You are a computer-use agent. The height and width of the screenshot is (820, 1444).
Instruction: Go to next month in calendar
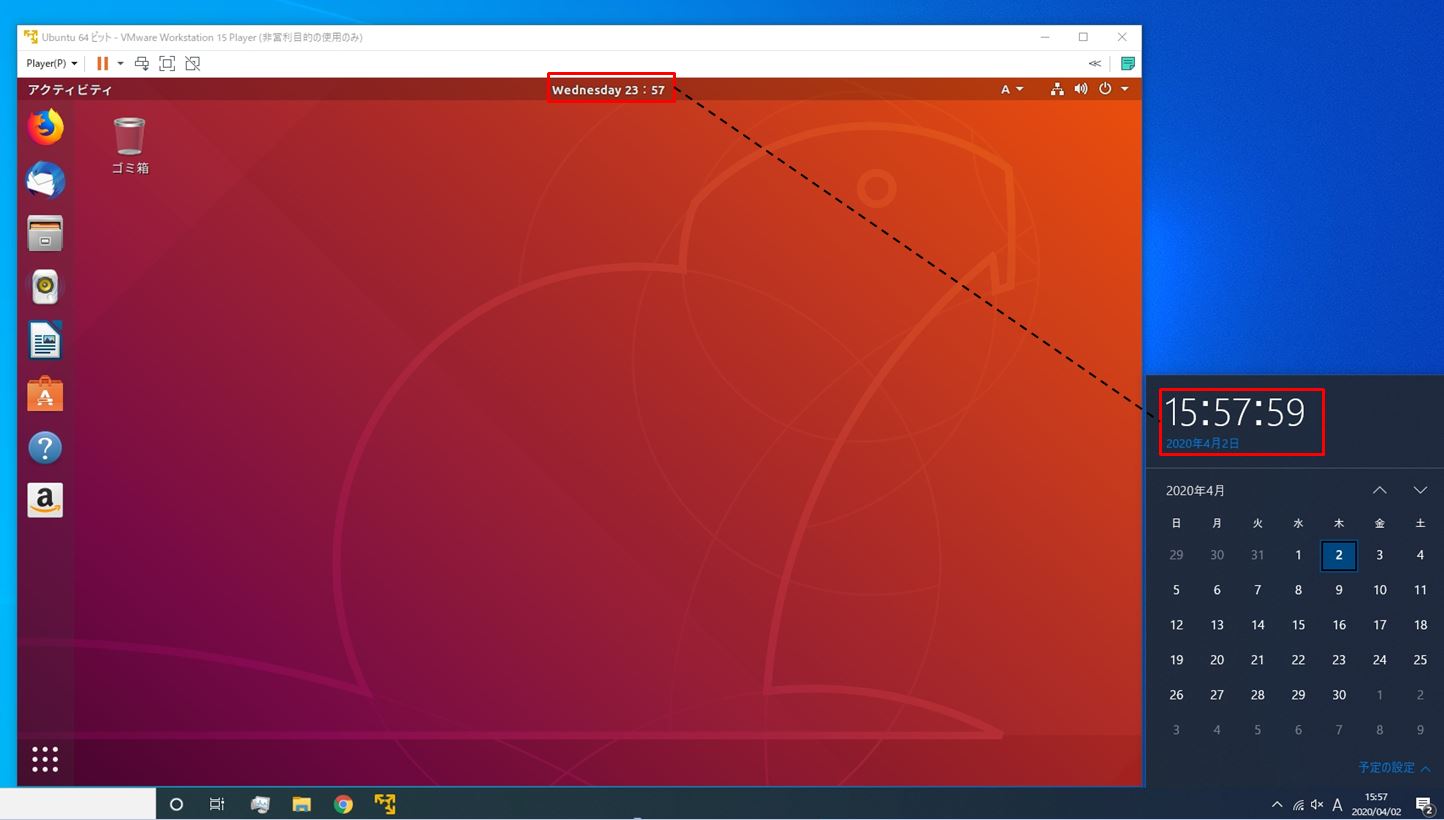click(x=1420, y=490)
